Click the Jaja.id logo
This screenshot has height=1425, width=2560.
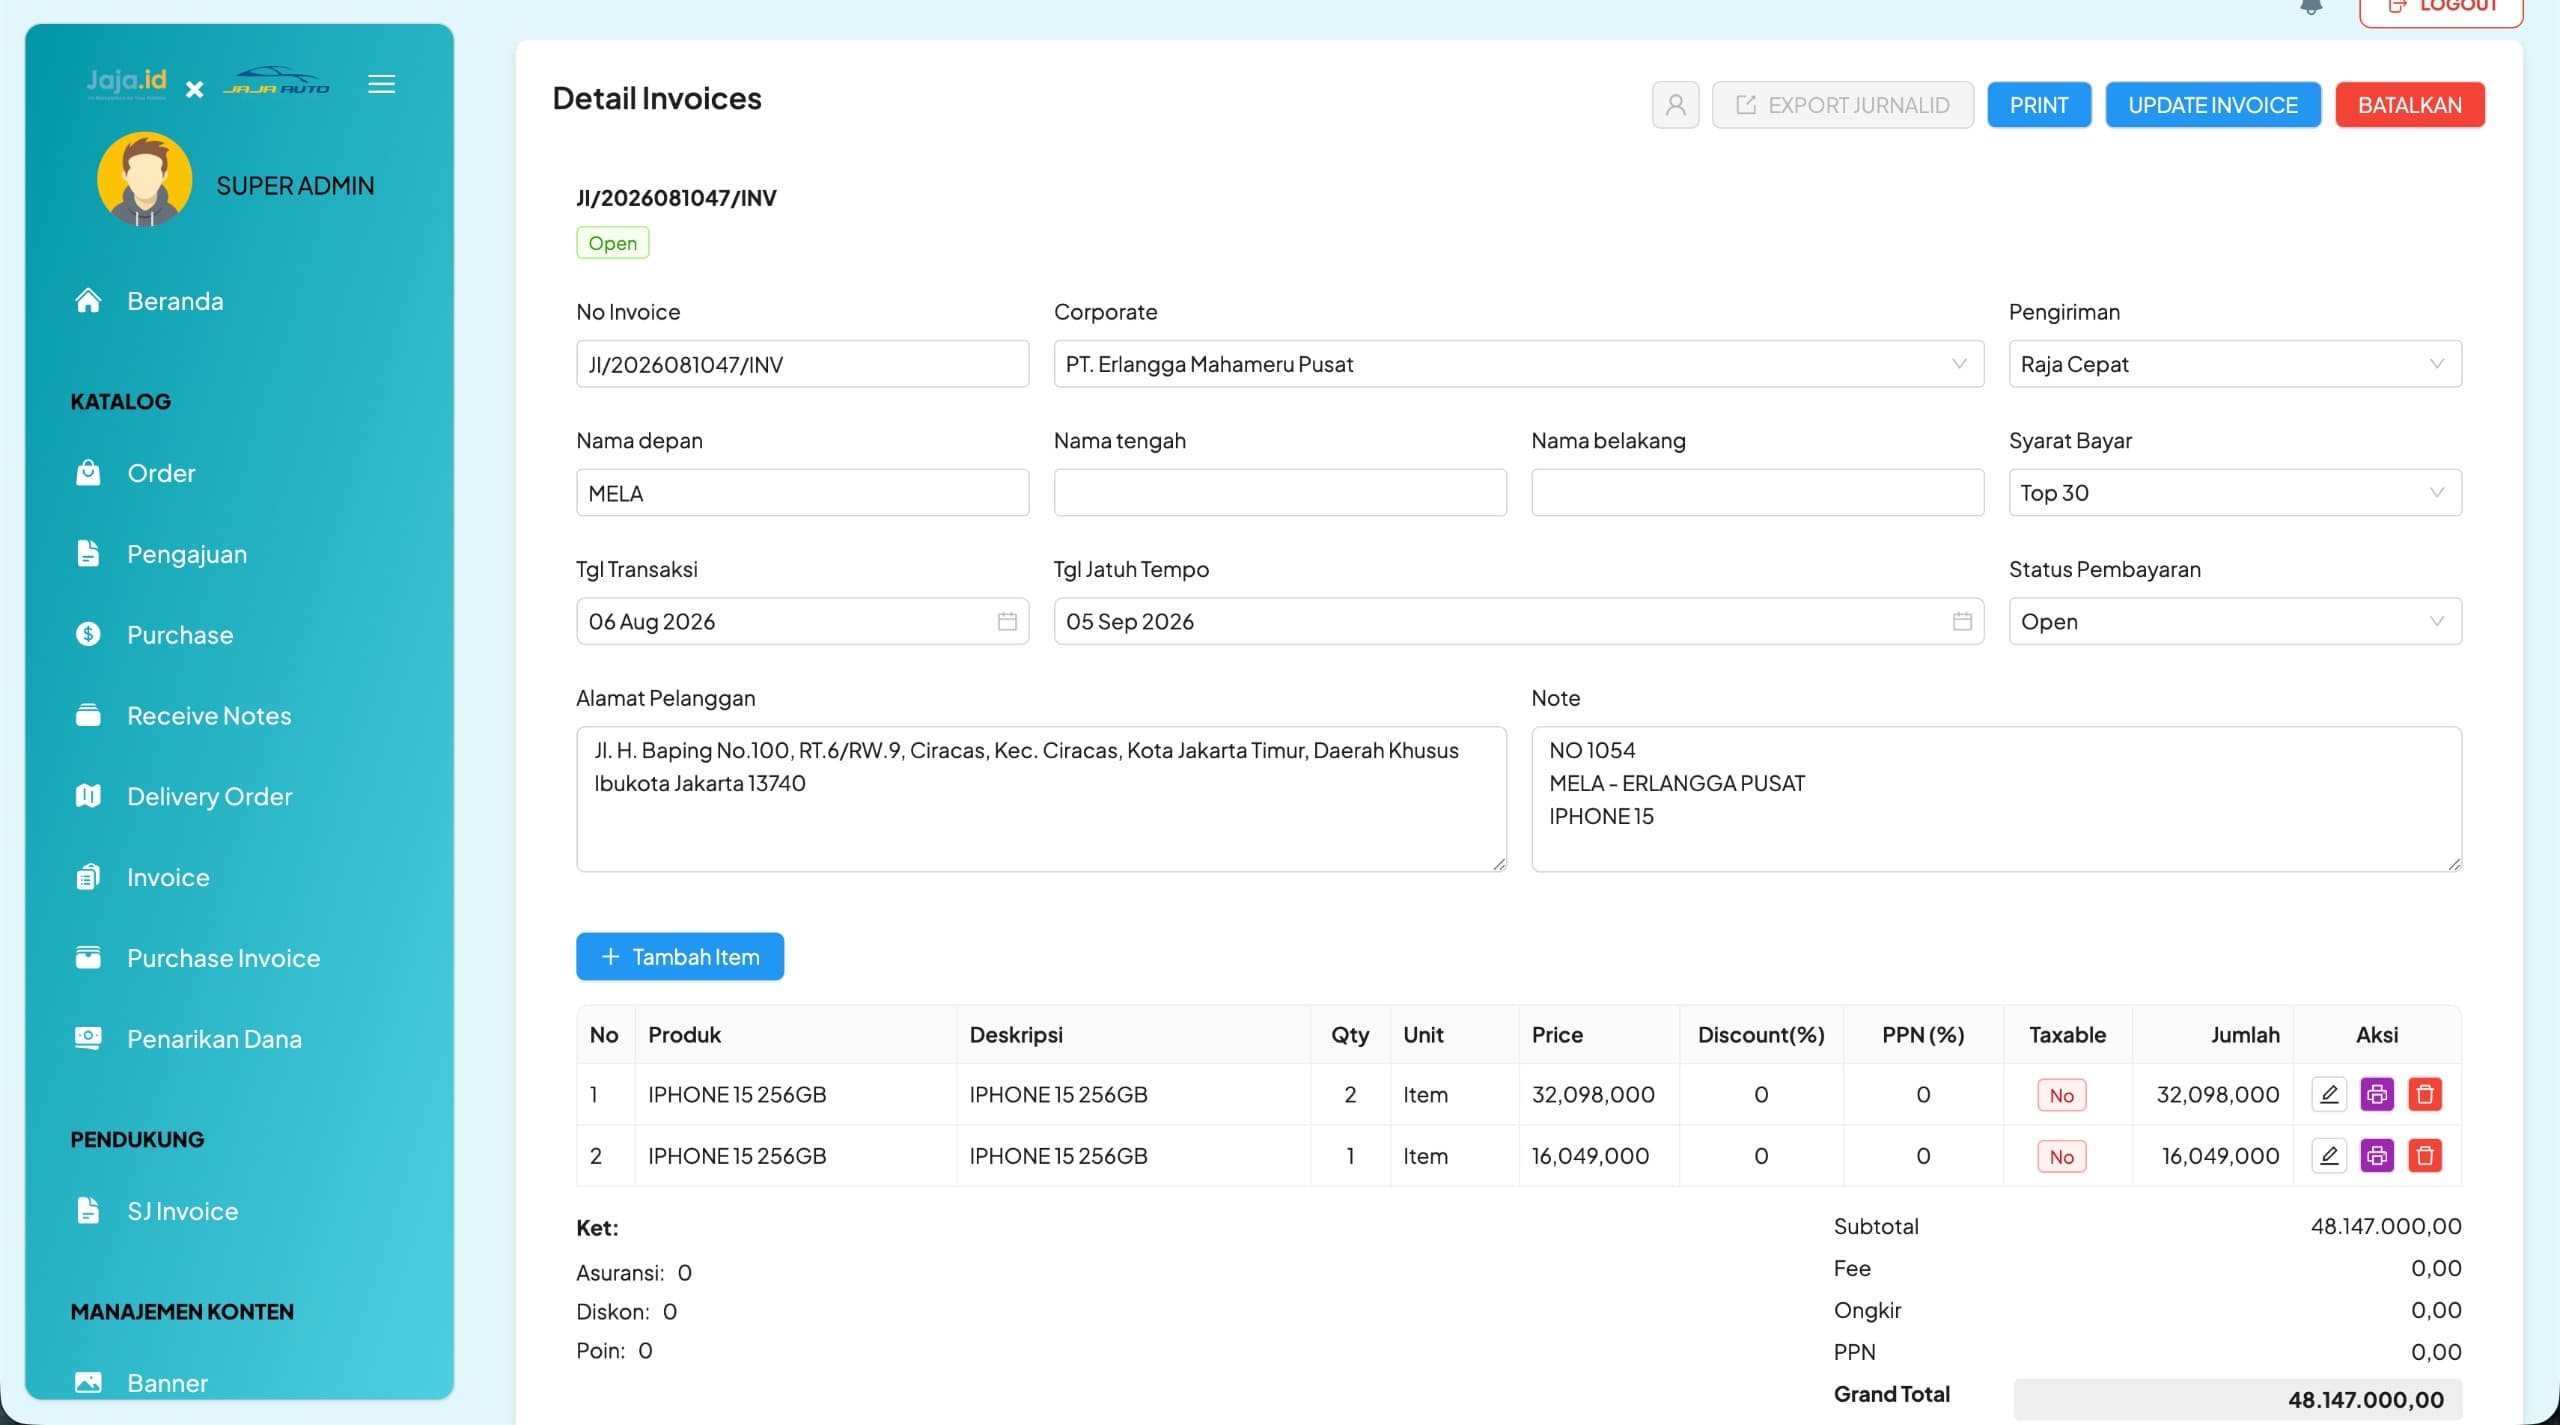pyautogui.click(x=126, y=82)
